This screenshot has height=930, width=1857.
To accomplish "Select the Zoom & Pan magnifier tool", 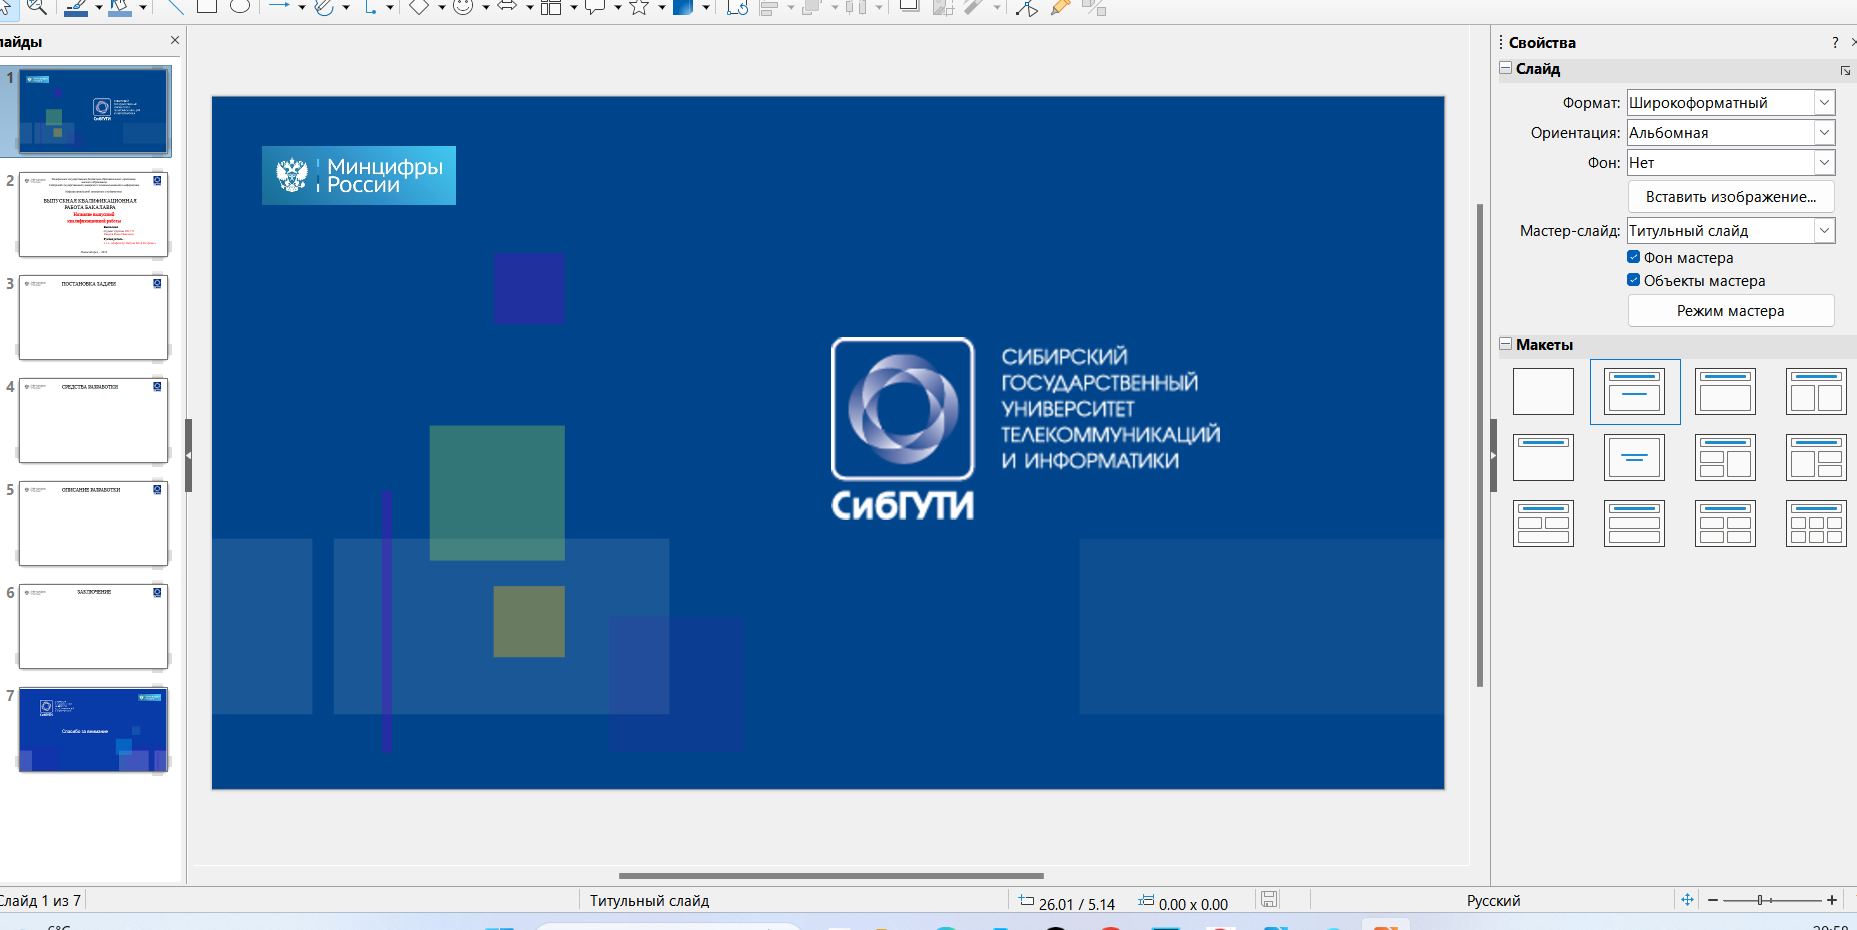I will click(37, 7).
